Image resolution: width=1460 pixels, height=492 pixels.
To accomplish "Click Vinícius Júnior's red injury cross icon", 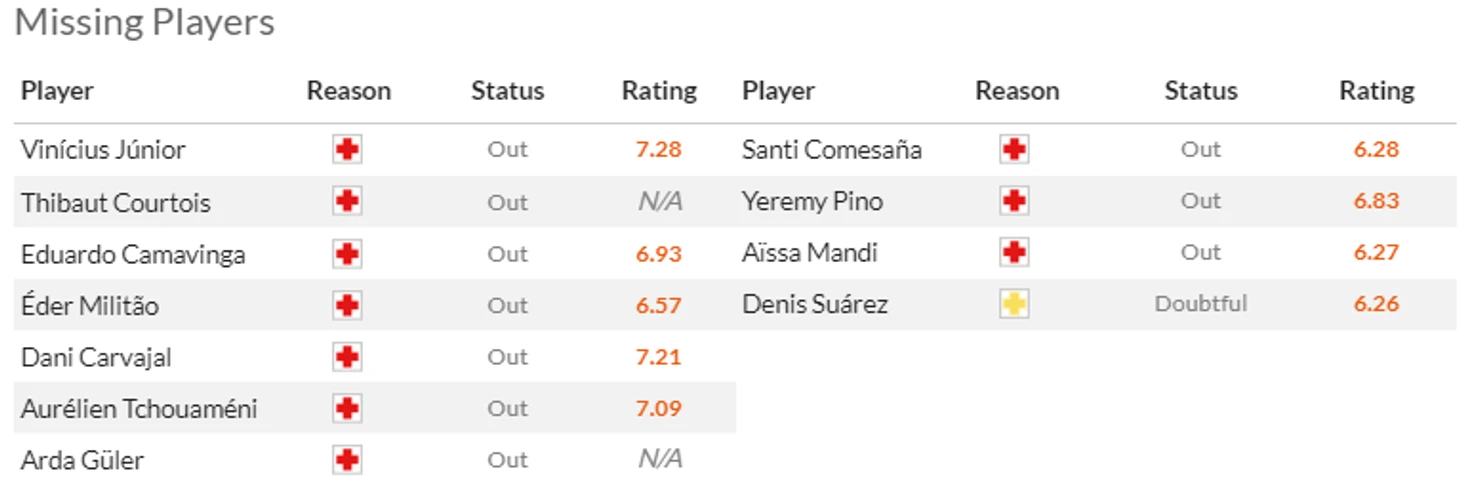I will coord(347,150).
